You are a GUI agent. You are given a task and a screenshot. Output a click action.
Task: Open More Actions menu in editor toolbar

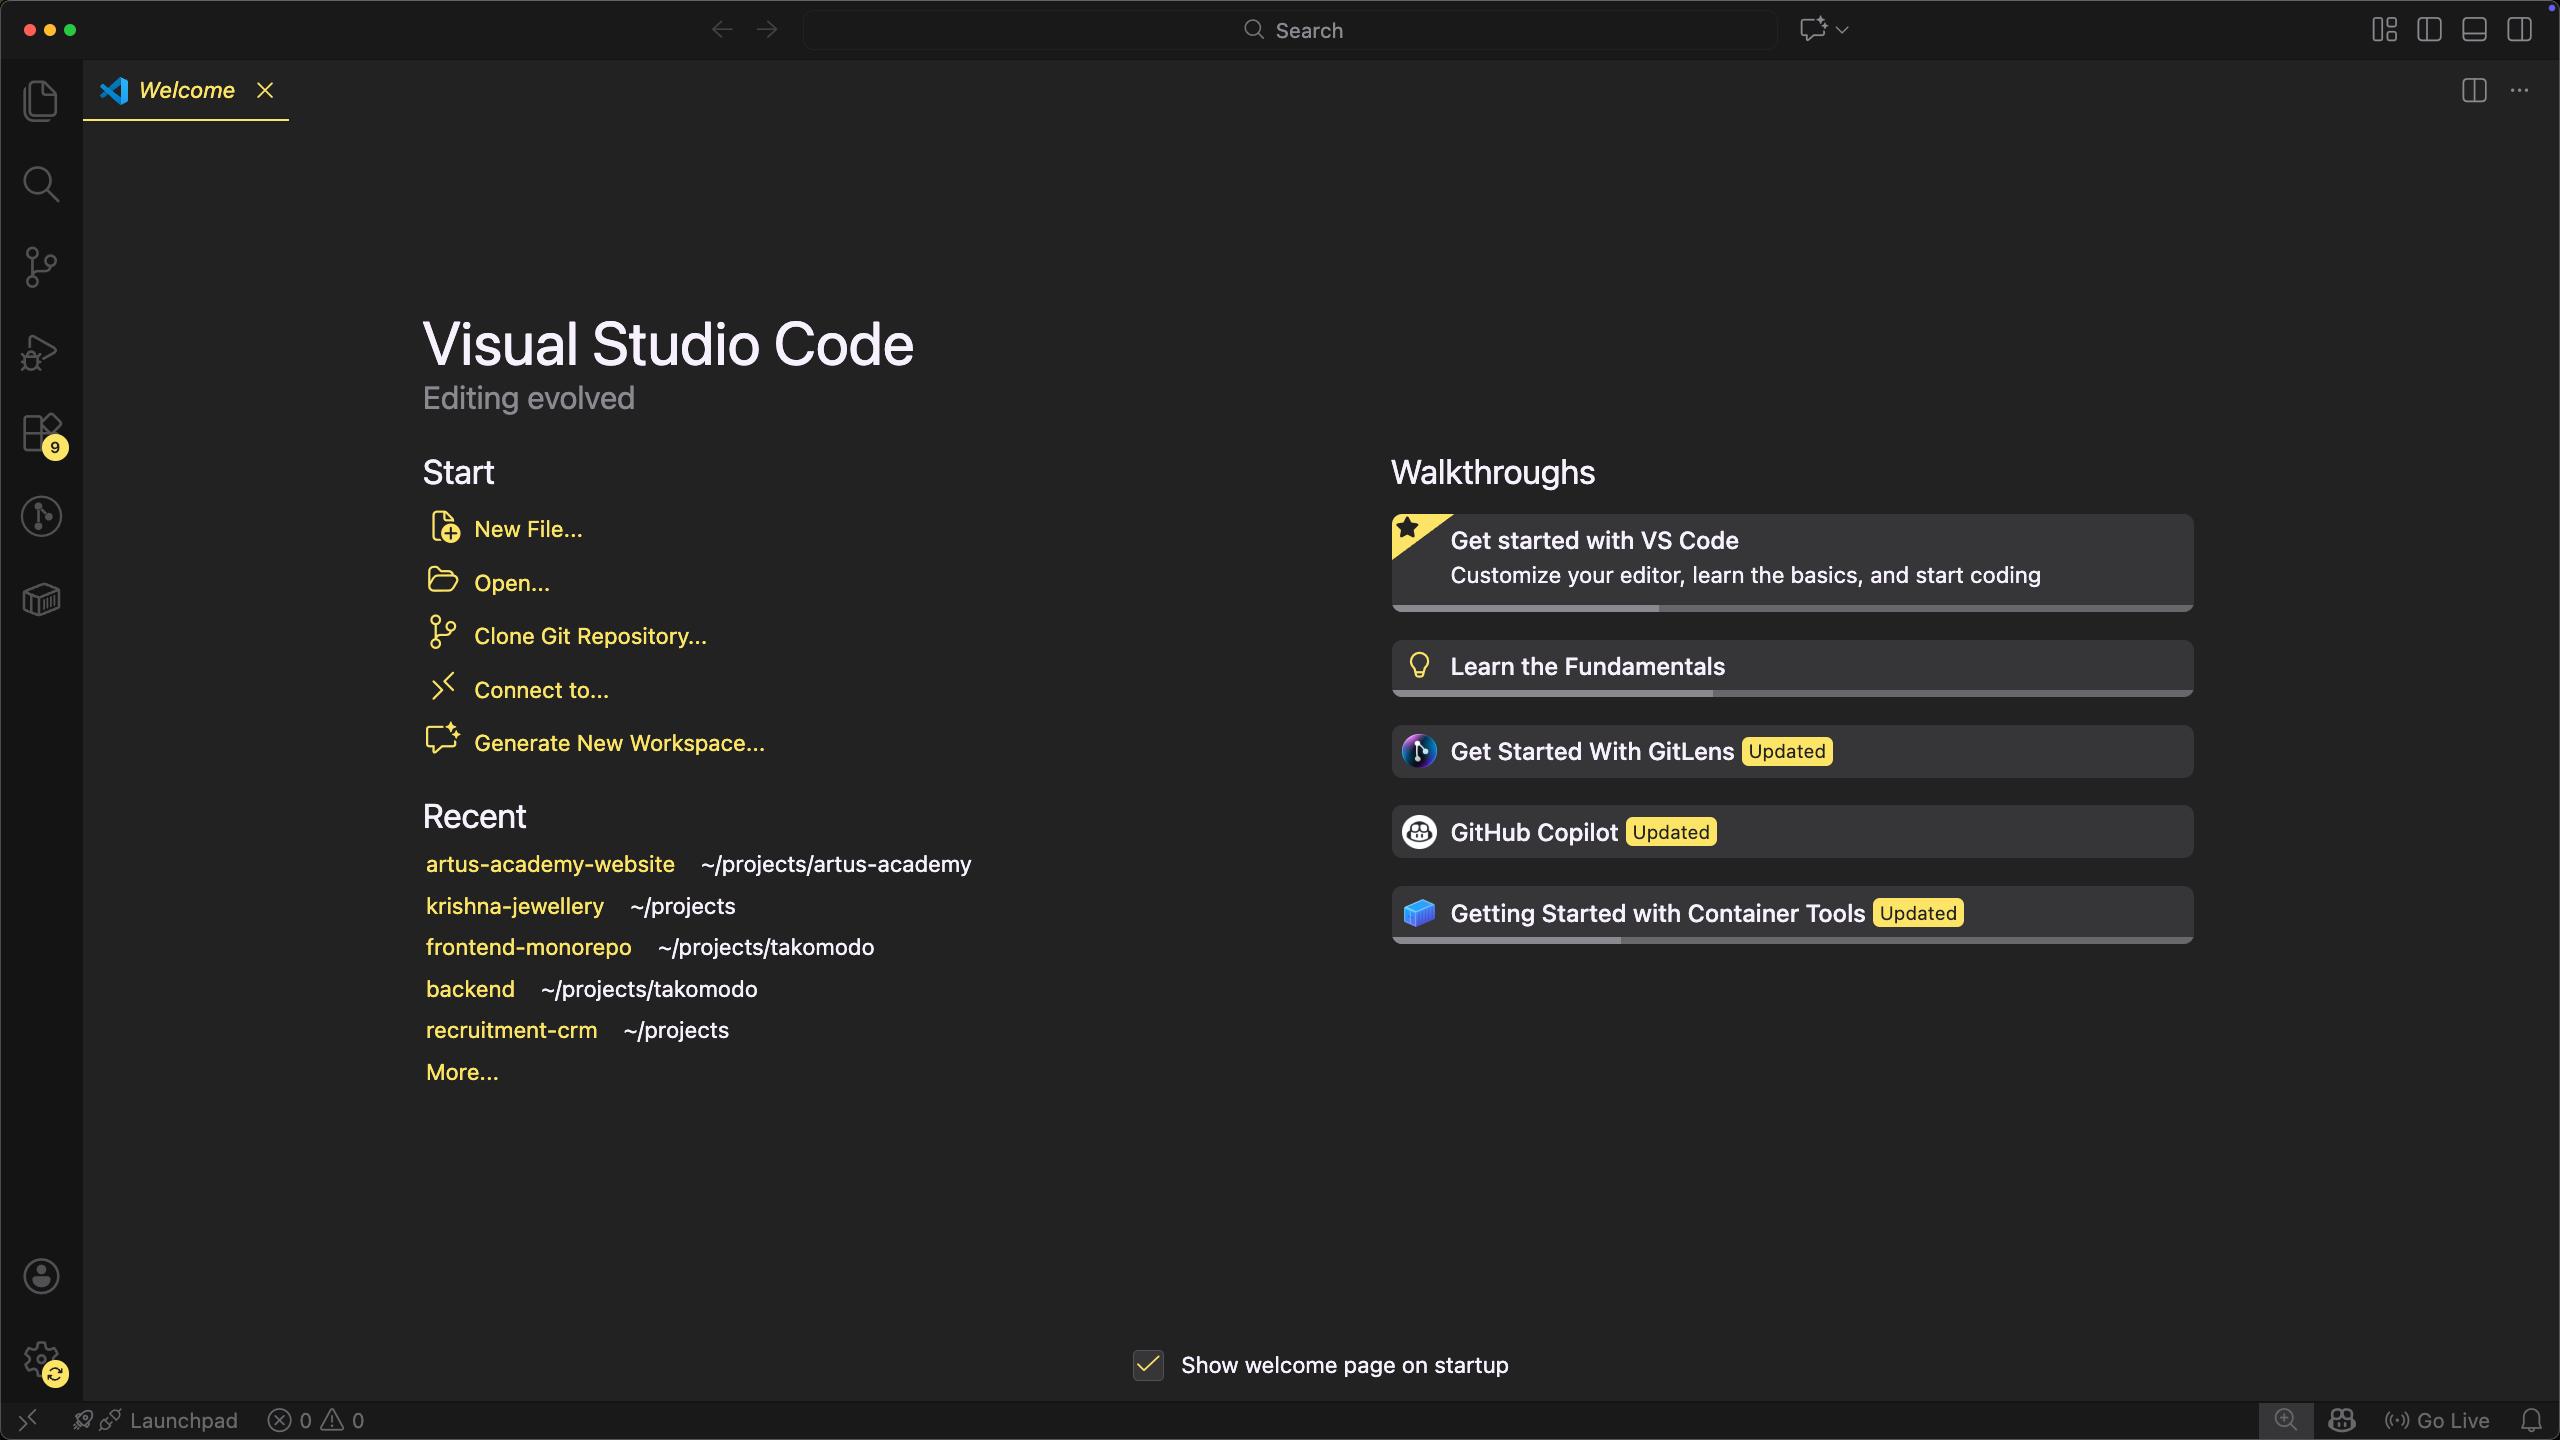pyautogui.click(x=2521, y=90)
